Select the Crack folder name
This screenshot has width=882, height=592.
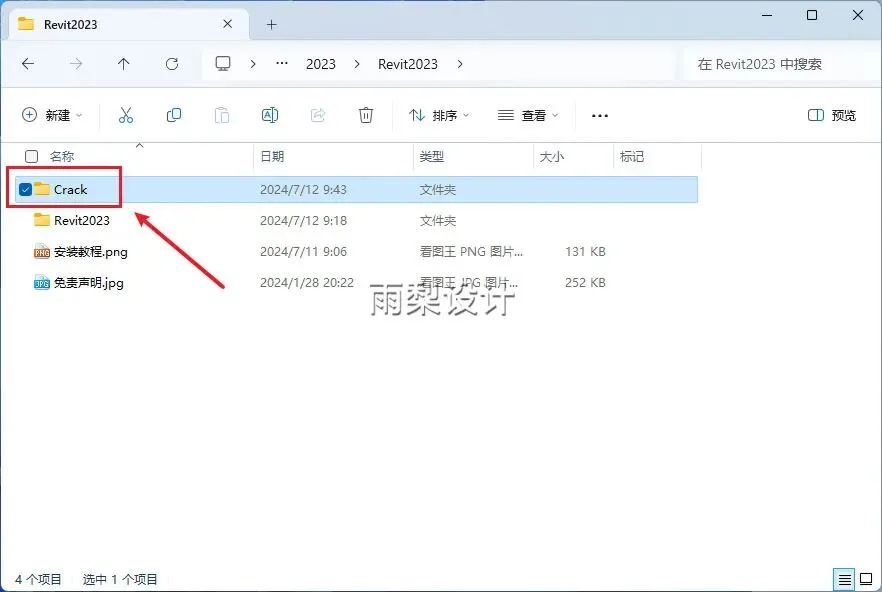click(70, 190)
